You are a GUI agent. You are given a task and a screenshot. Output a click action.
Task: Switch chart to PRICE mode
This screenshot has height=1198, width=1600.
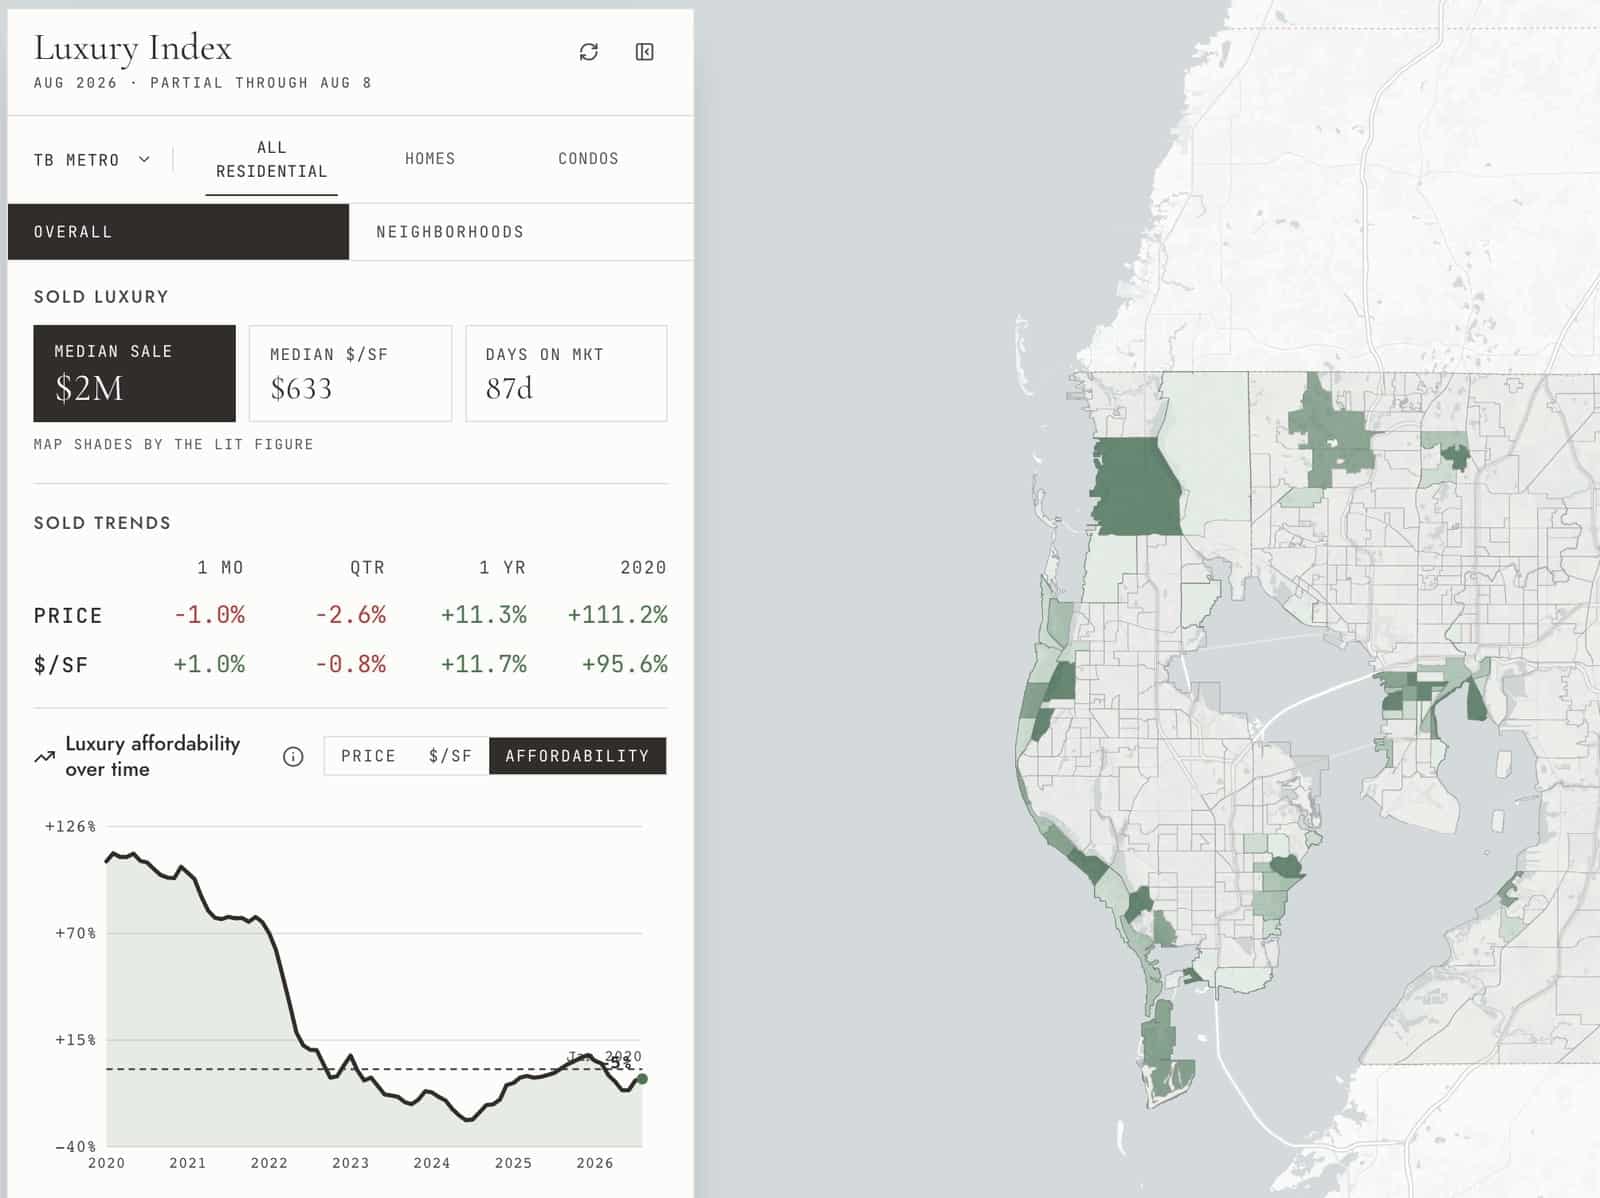click(x=368, y=756)
